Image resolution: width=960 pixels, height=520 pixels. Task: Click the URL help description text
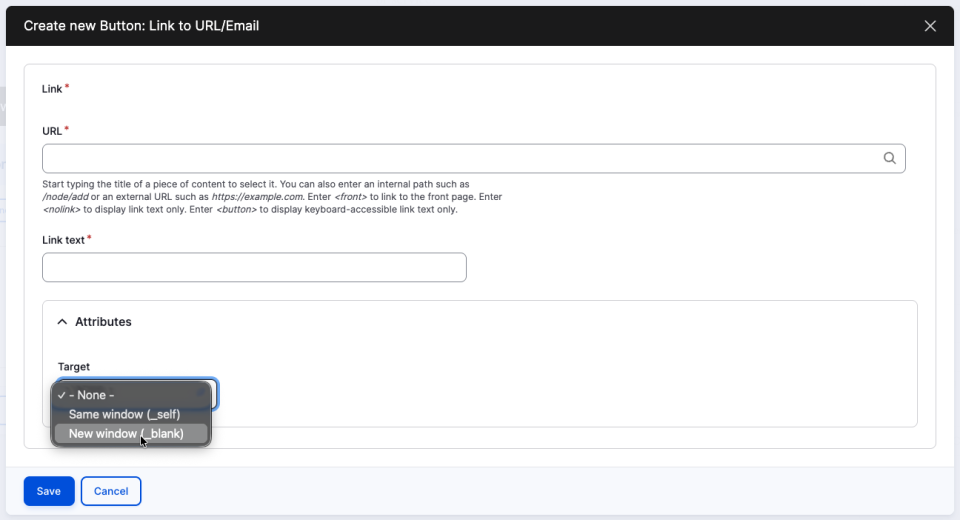pos(272,197)
